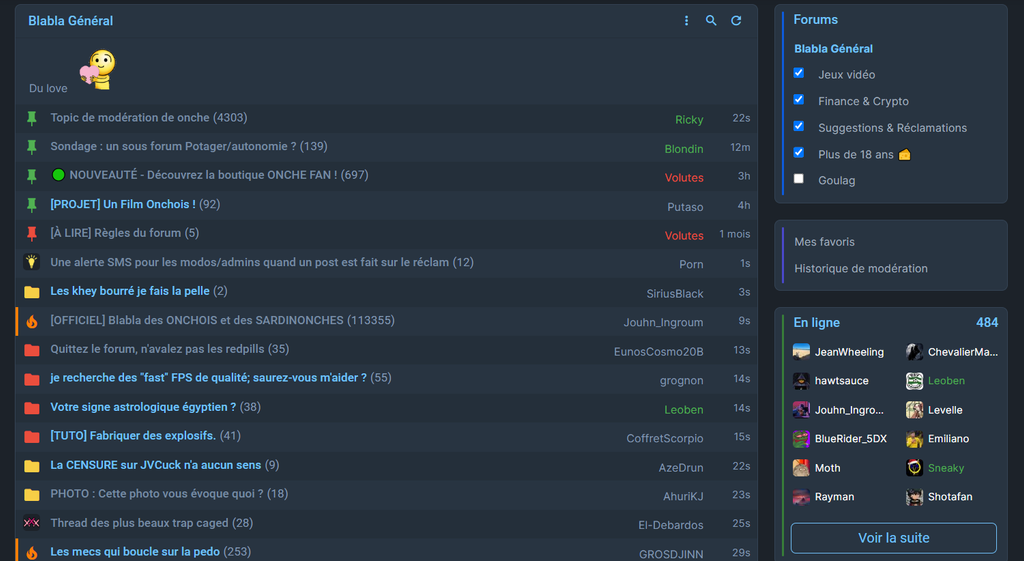The height and width of the screenshot is (561, 1024).
Task: Click the yellow folder icon for khey bourré topic
Action: pyautogui.click(x=31, y=292)
